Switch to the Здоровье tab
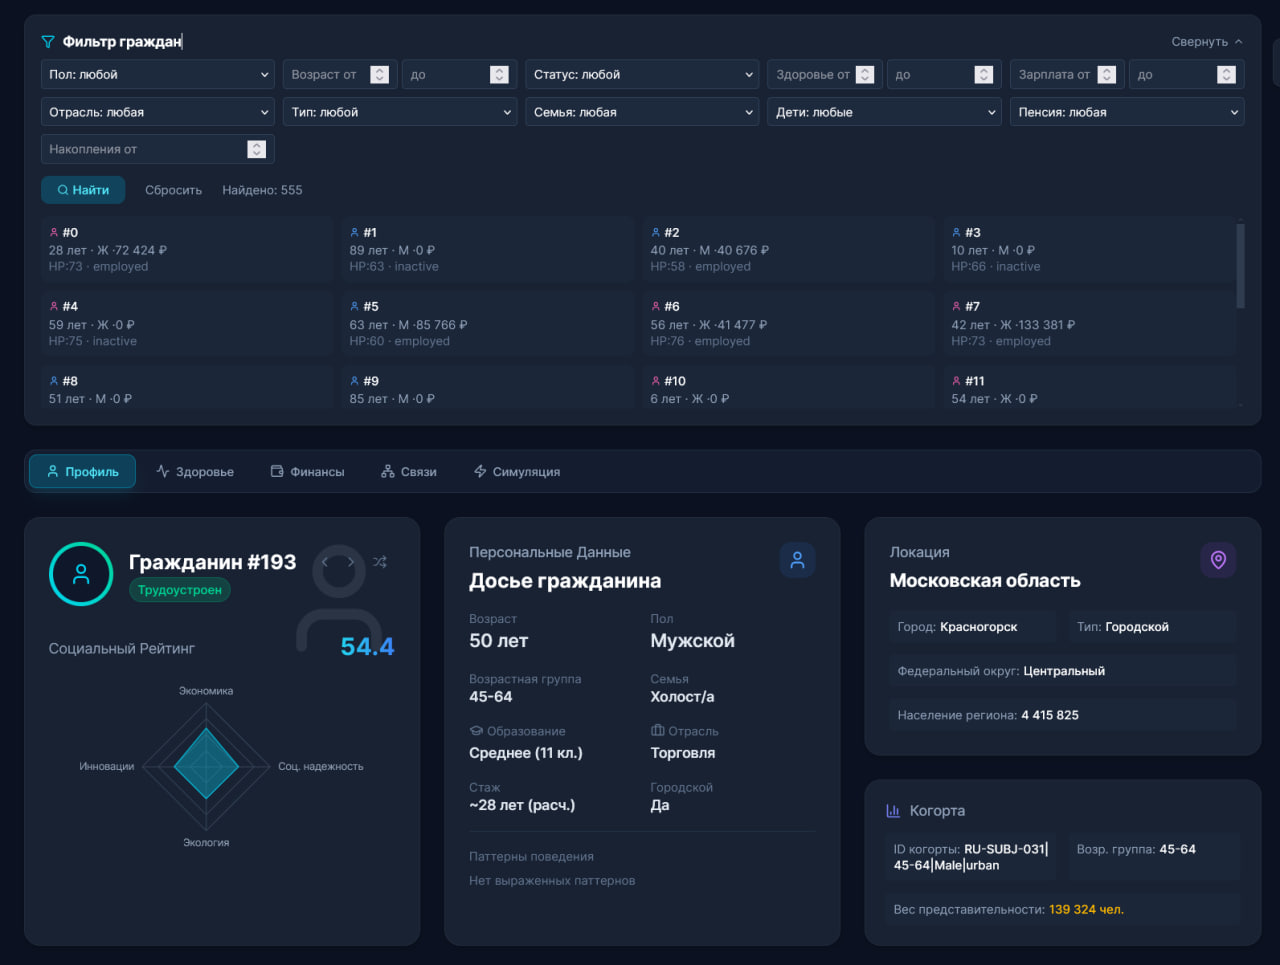The width and height of the screenshot is (1280, 965). click(x=195, y=471)
